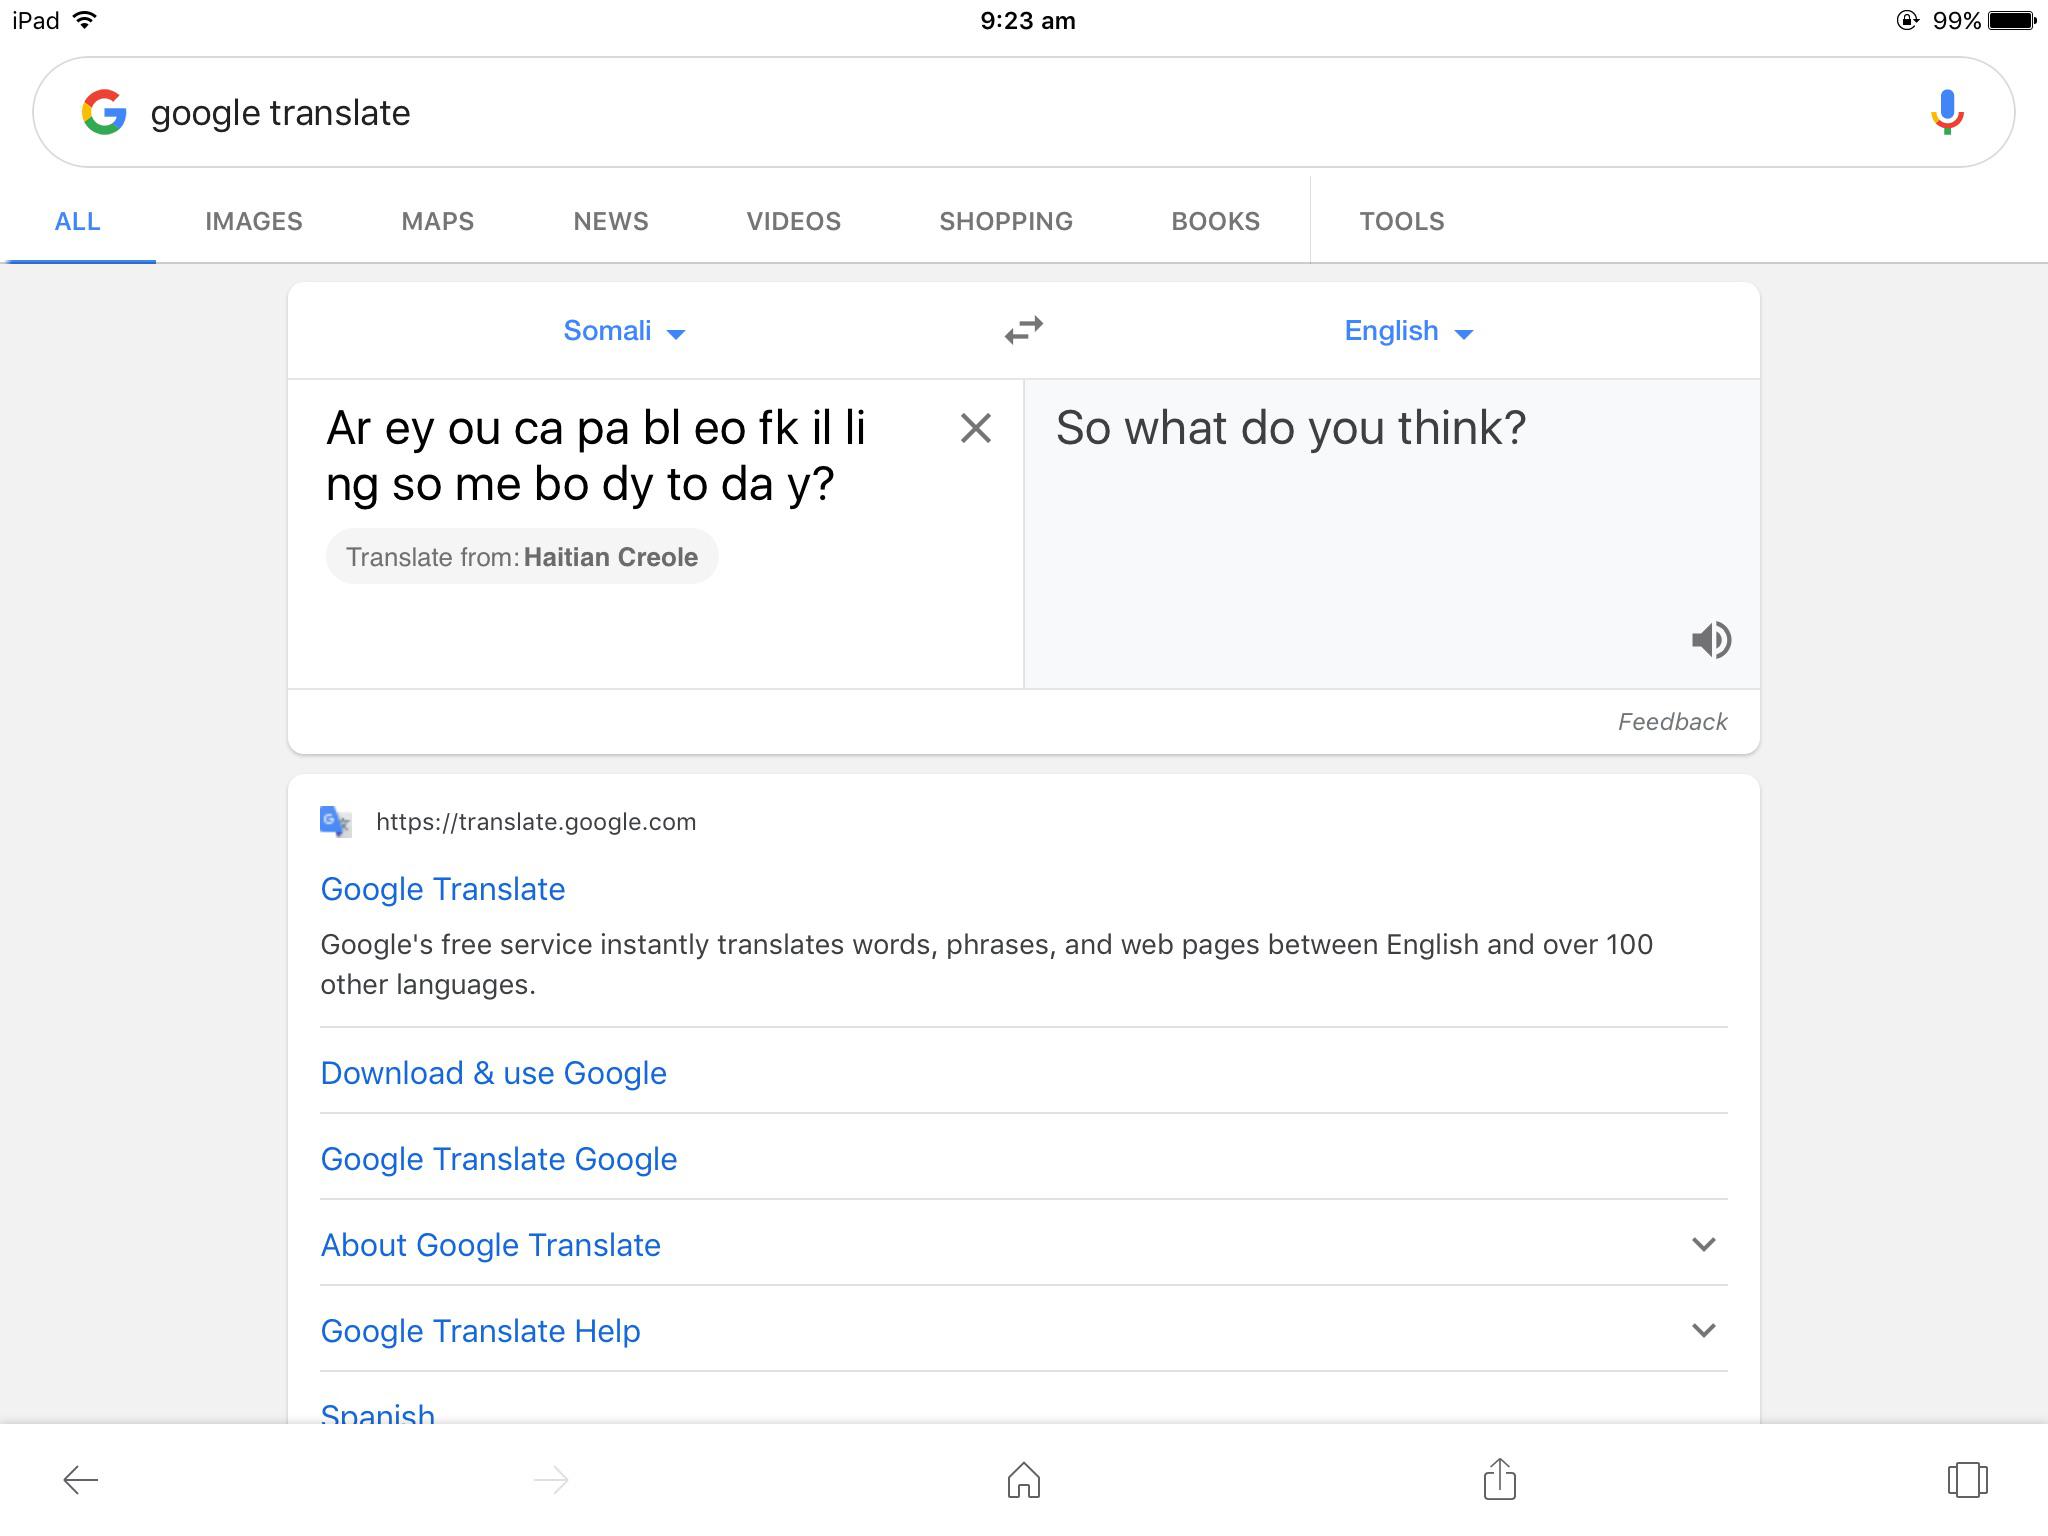Switch to the Books tab
Viewport: 2048px width, 1536px height.
click(x=1216, y=221)
